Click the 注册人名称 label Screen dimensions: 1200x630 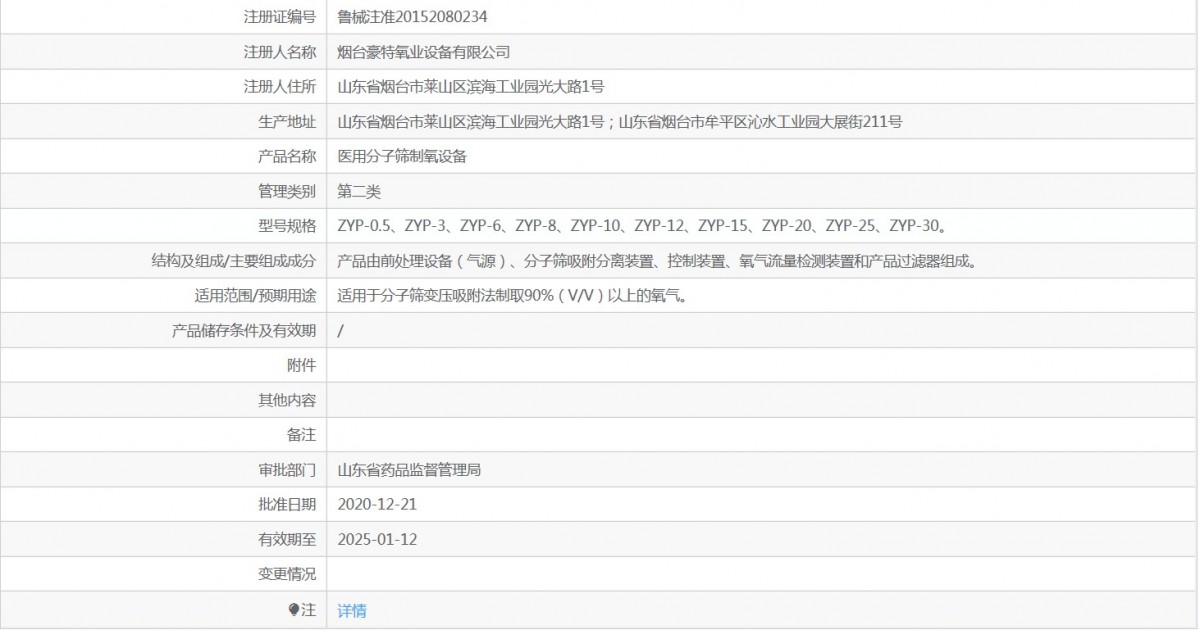click(280, 52)
